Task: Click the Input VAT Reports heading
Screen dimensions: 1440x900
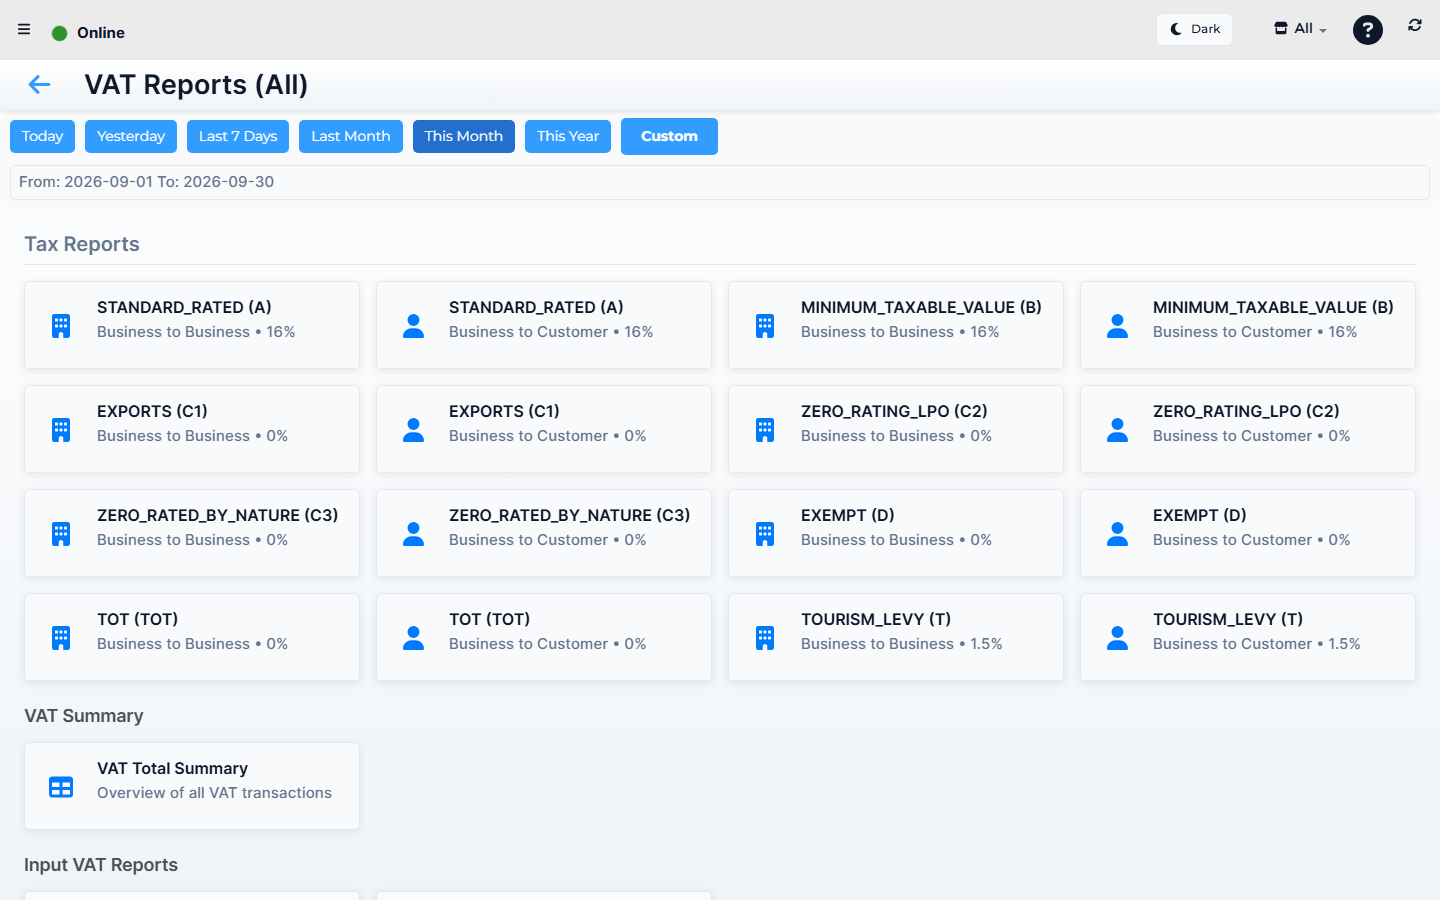Action: (x=101, y=865)
